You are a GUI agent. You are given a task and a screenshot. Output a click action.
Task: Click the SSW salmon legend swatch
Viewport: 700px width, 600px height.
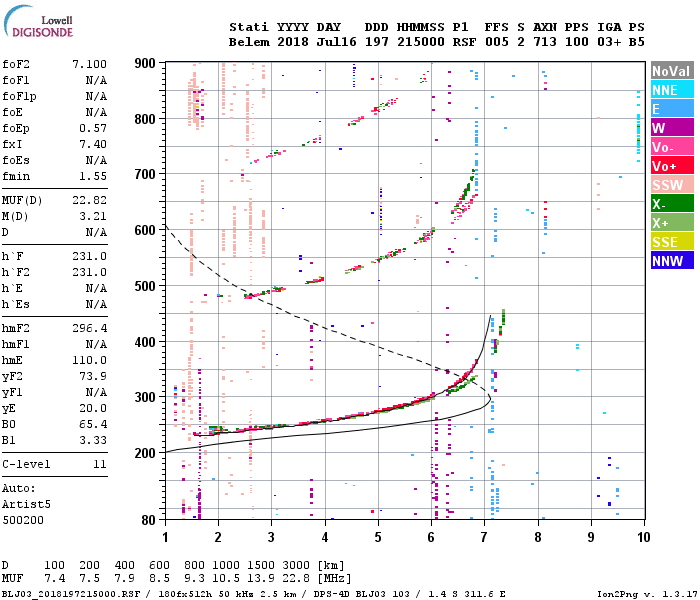(x=672, y=184)
